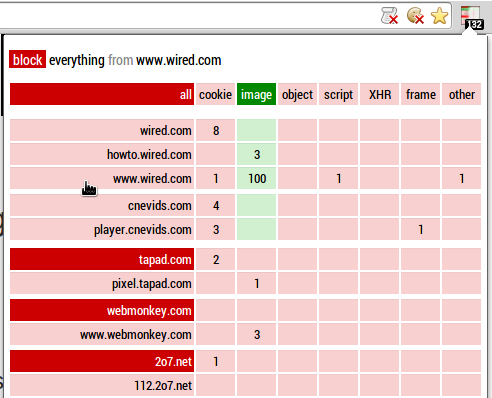
Task: Click wired.com cookie cell showing 8
Action: point(215,130)
